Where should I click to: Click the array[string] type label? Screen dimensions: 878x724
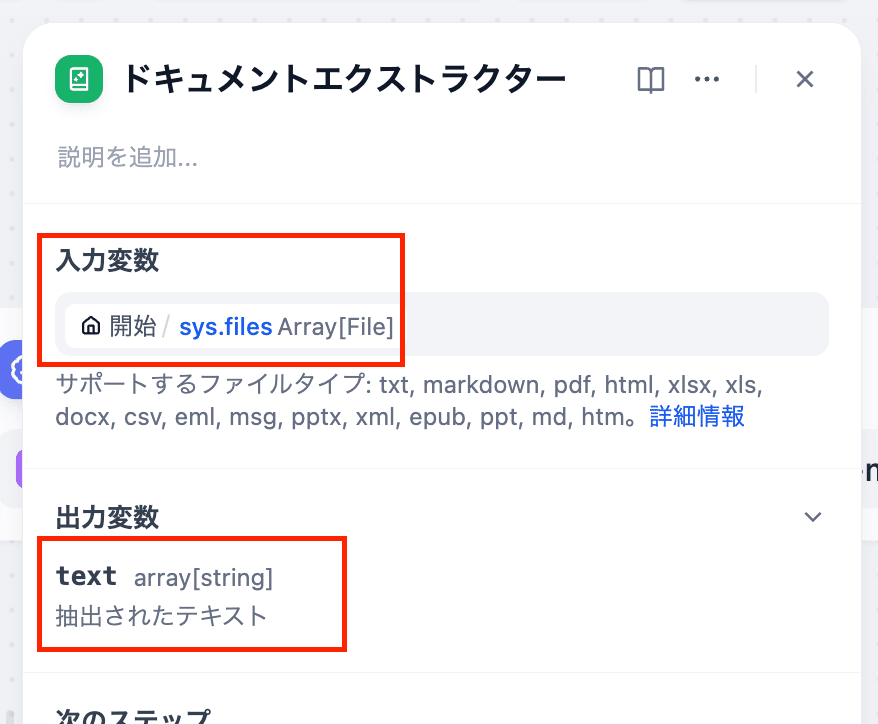coord(203,577)
